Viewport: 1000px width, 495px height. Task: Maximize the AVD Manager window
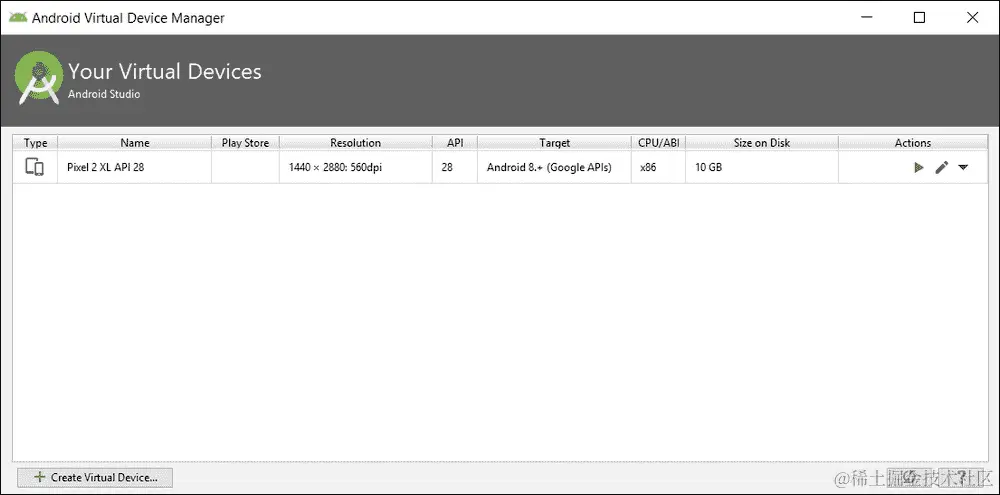919,18
